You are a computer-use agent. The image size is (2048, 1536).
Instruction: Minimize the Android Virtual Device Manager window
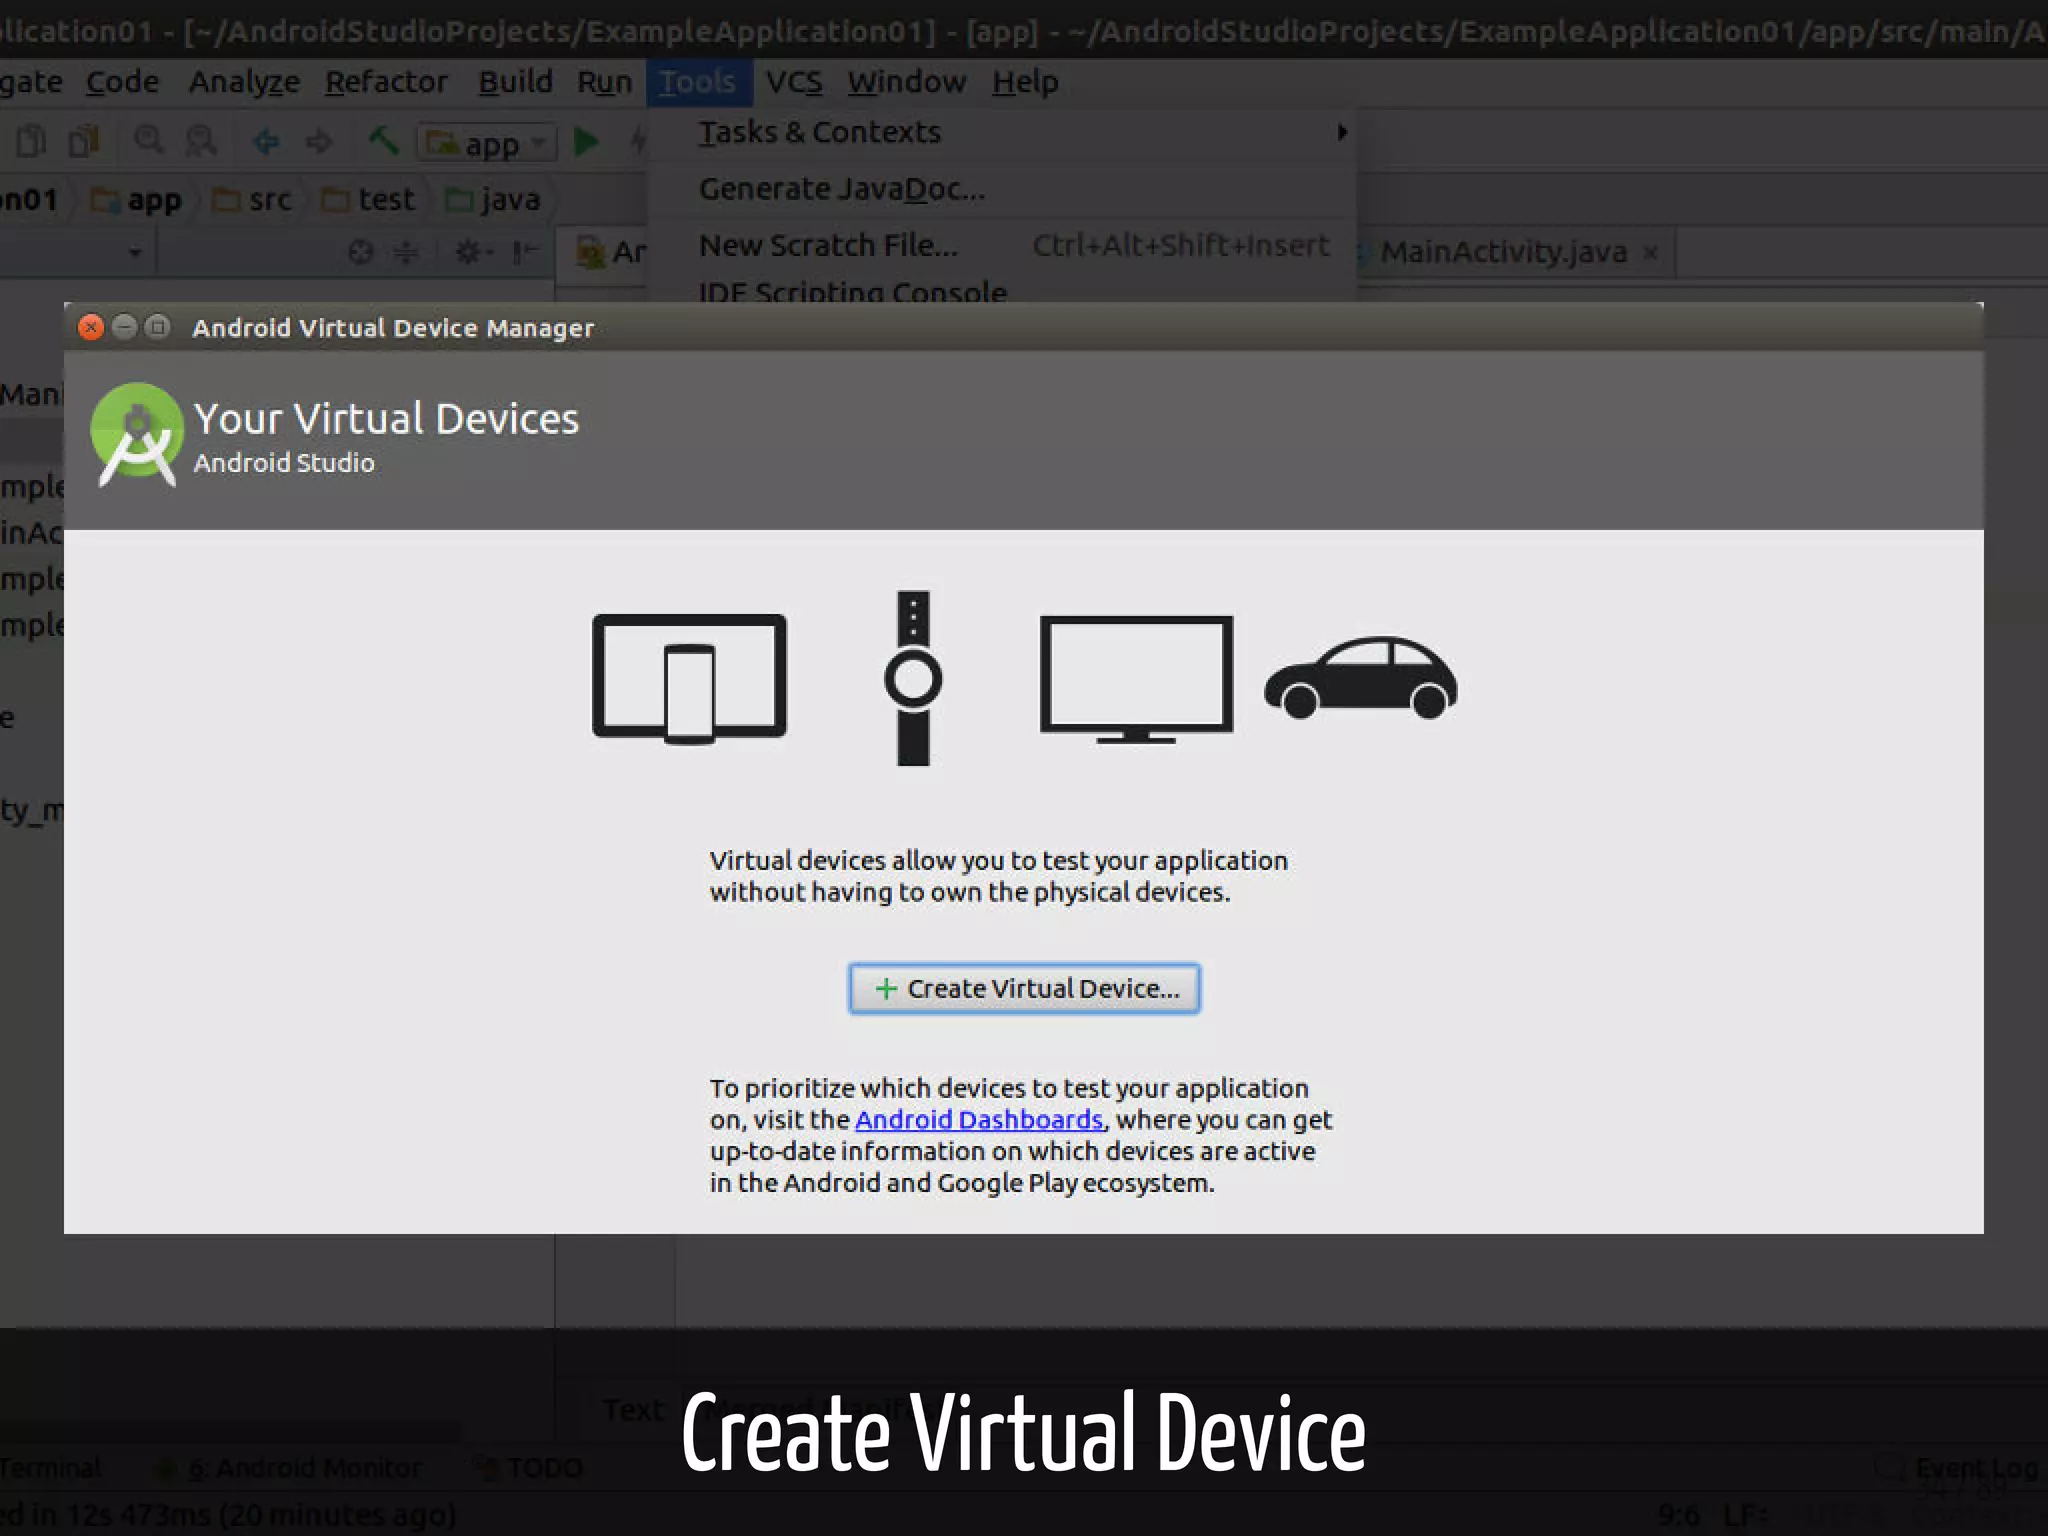pyautogui.click(x=124, y=327)
